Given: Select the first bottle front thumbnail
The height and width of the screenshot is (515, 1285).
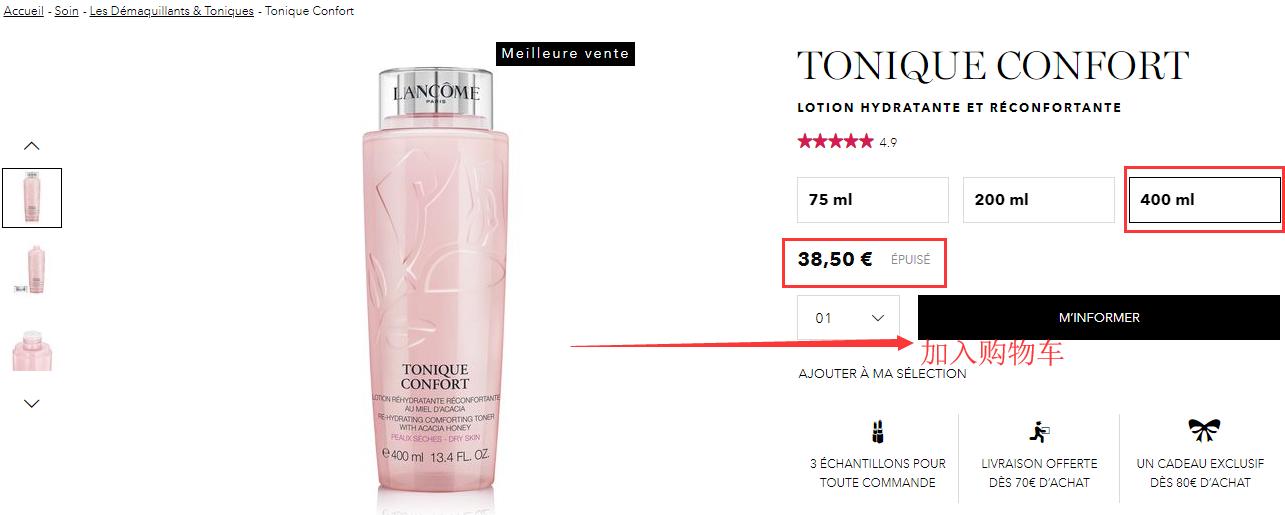Looking at the screenshot, I should point(32,198).
